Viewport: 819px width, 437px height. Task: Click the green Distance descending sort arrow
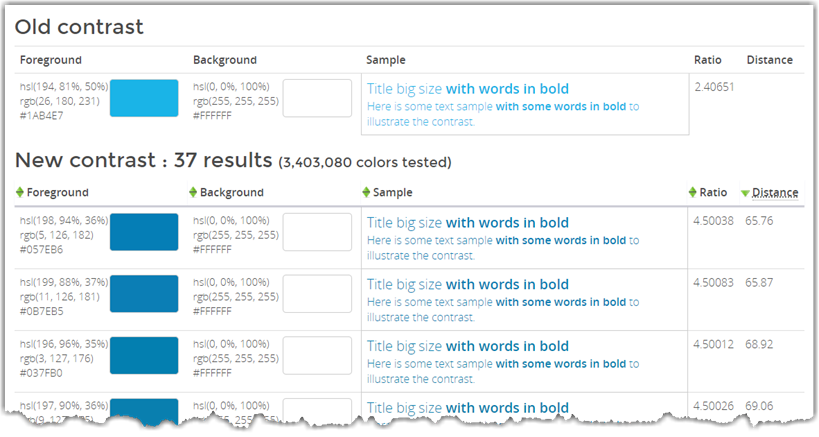tap(745, 194)
